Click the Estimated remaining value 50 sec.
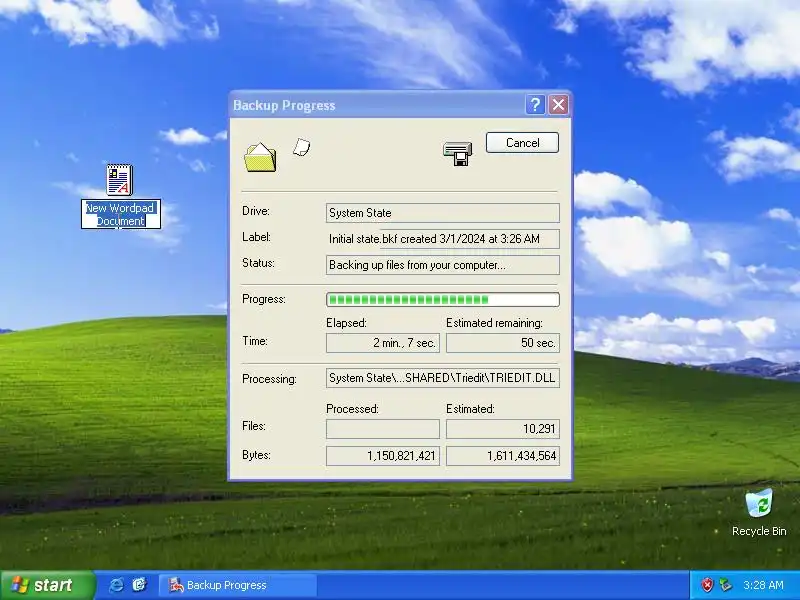This screenshot has height=600, width=800. pos(503,343)
